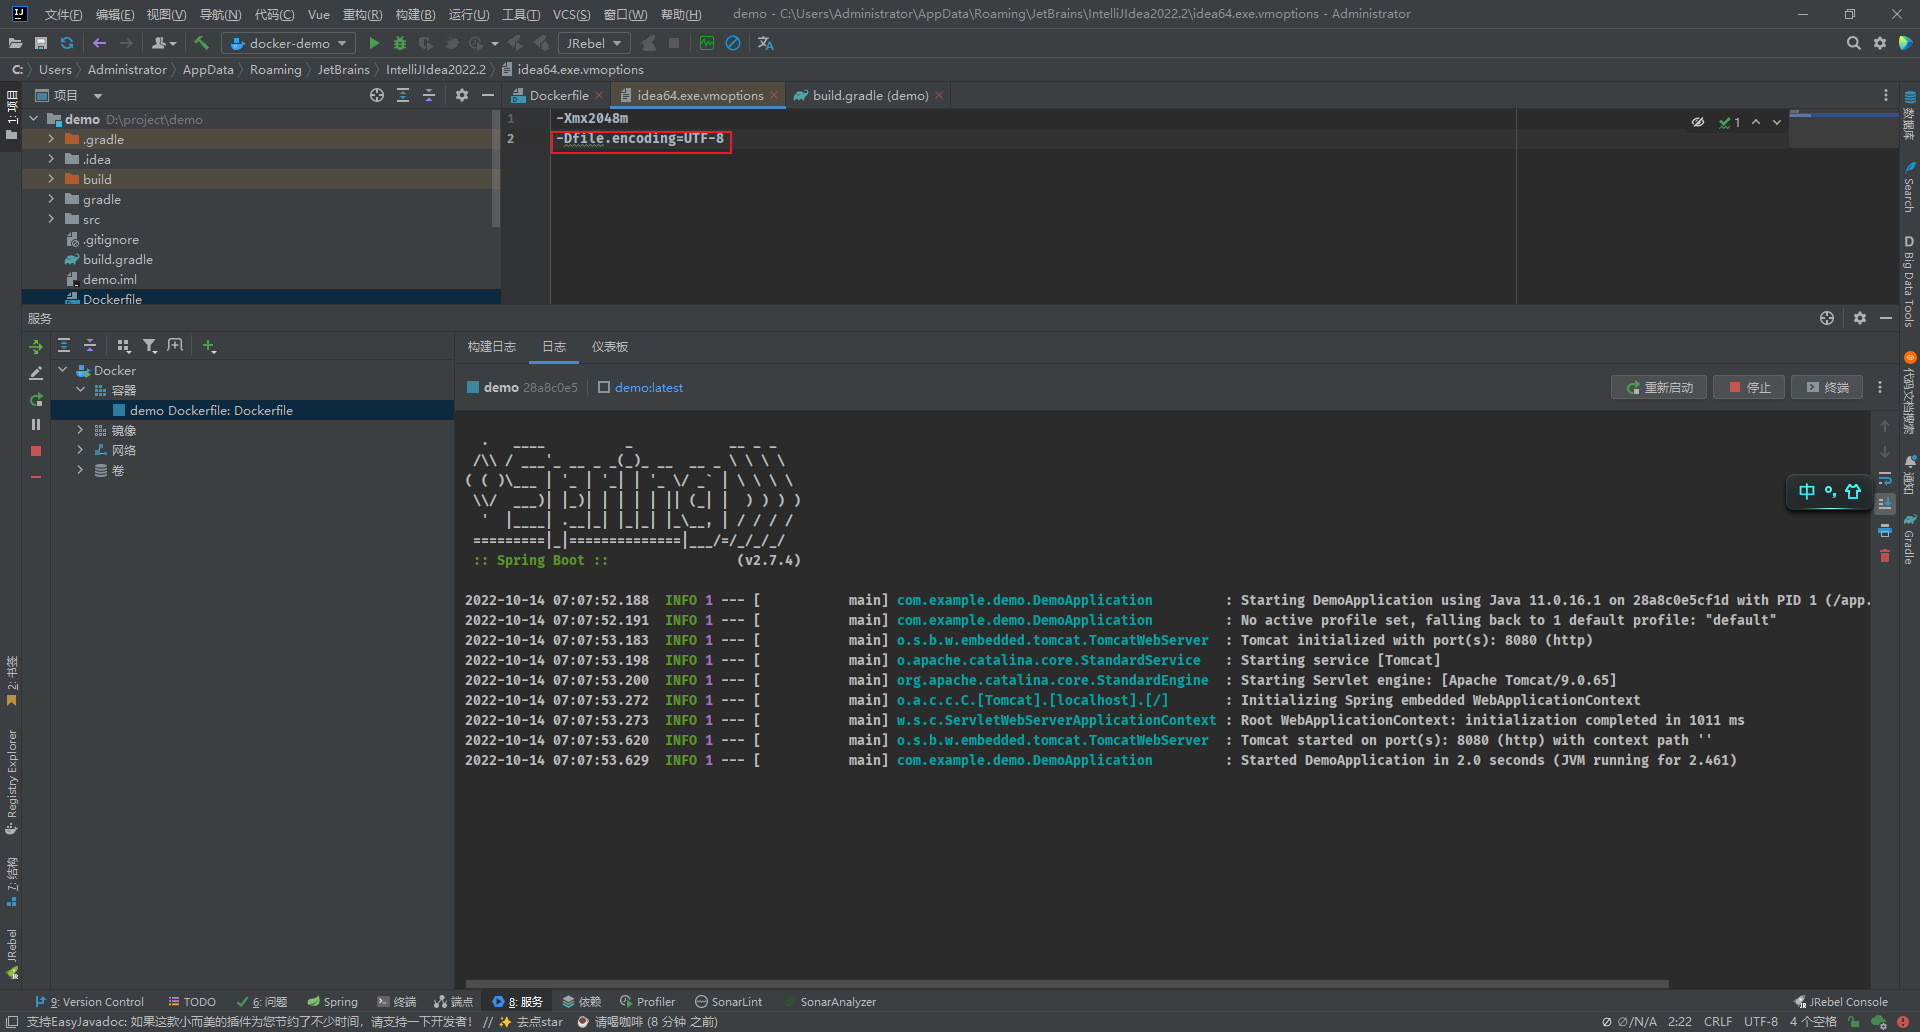Start the Debug bug icon
The image size is (1920, 1032).
click(400, 43)
